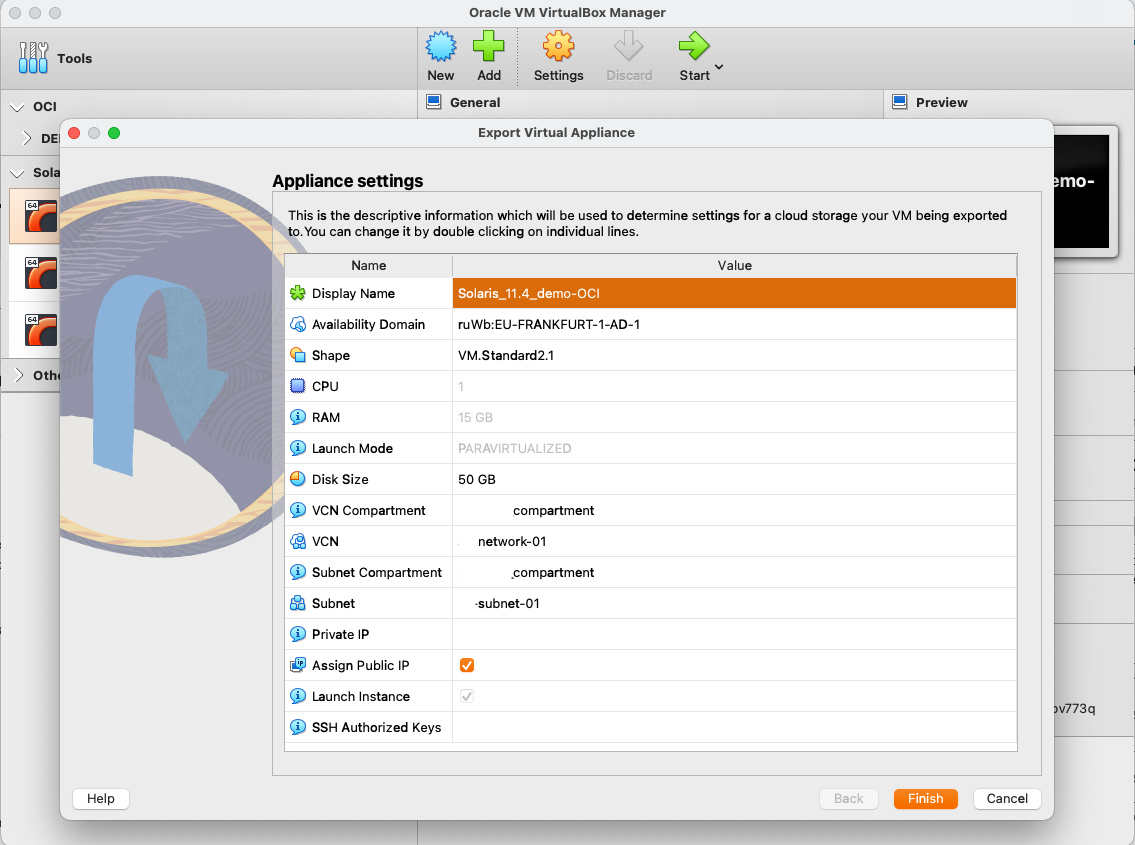Click the CPU chip icon

click(298, 386)
